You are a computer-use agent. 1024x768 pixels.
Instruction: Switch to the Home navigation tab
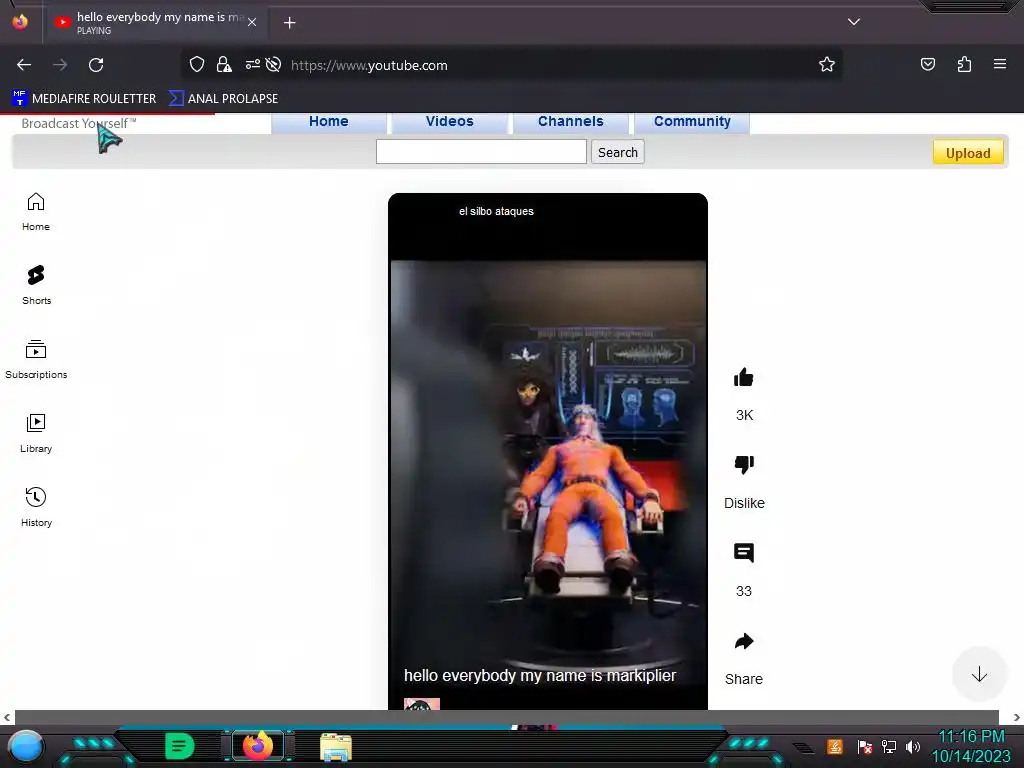[x=328, y=122]
